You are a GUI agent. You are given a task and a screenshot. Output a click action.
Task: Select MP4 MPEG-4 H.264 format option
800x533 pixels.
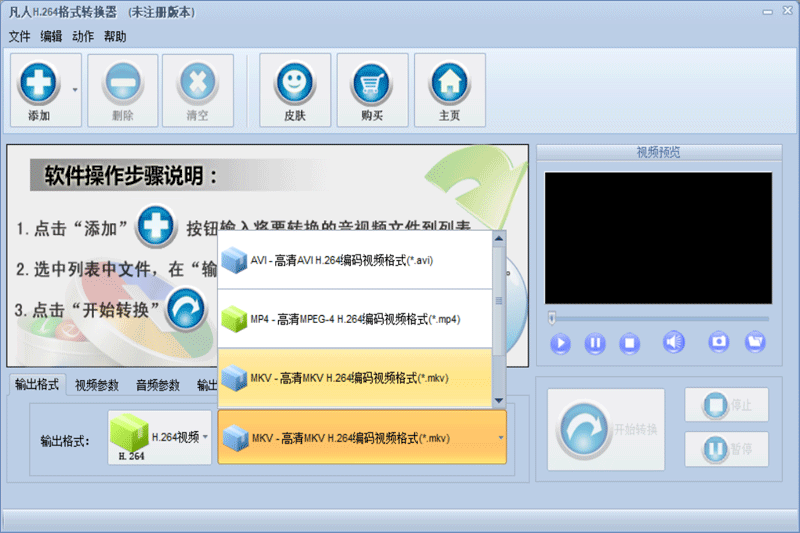355,319
